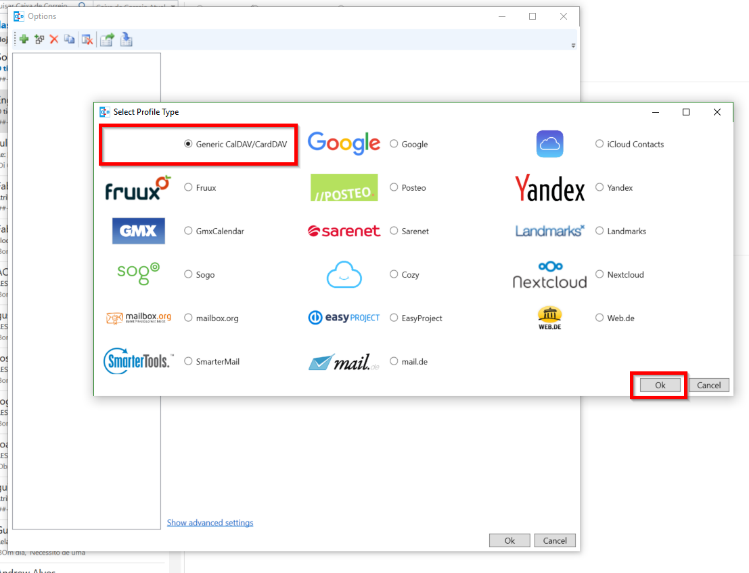Close the Select Profile Type dialog
Image resolution: width=749 pixels, height=573 pixels.
pos(717,112)
